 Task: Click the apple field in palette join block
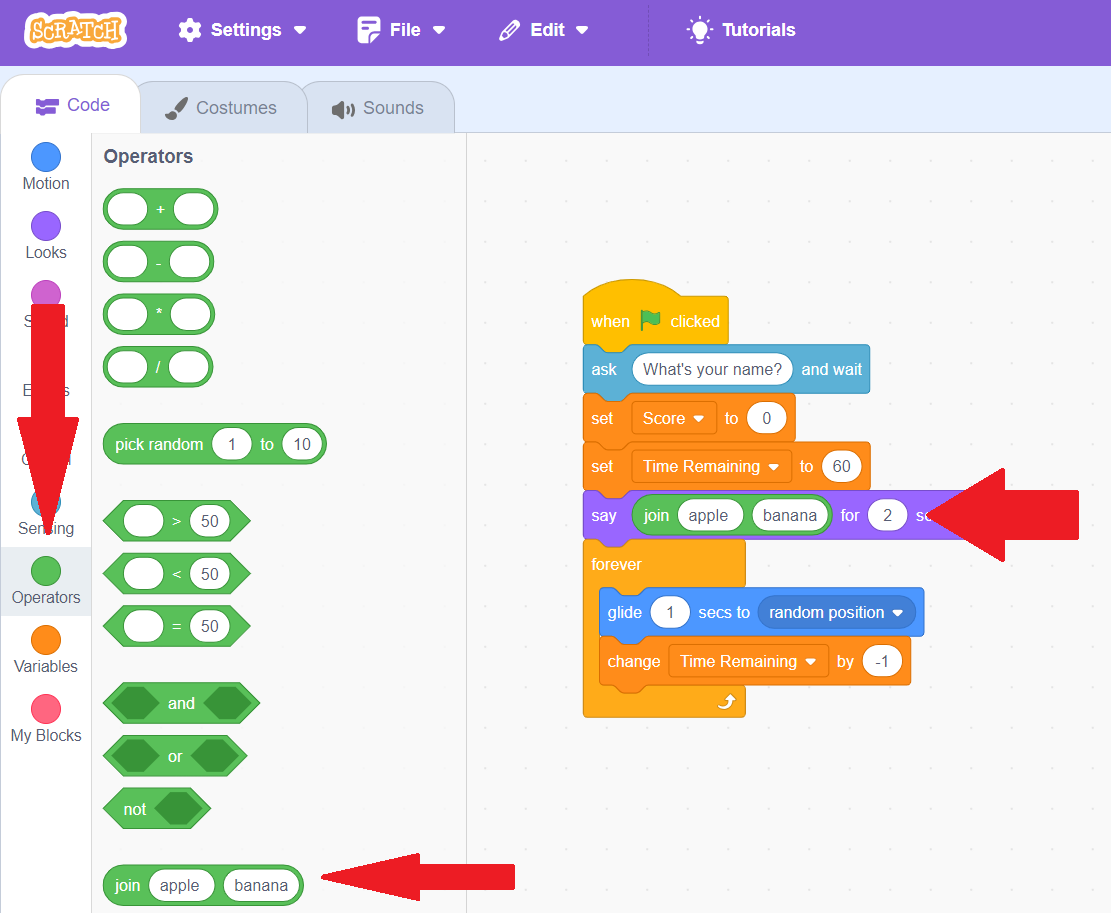pos(179,885)
